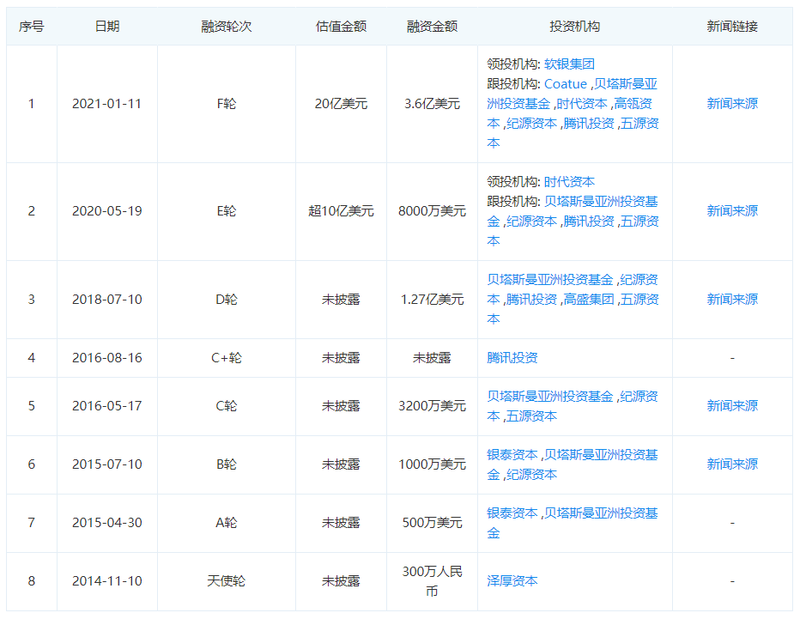Open 腾讯投资 link in C+轮 row
Viewport: 800px width, 619px height.
pyautogui.click(x=512, y=358)
